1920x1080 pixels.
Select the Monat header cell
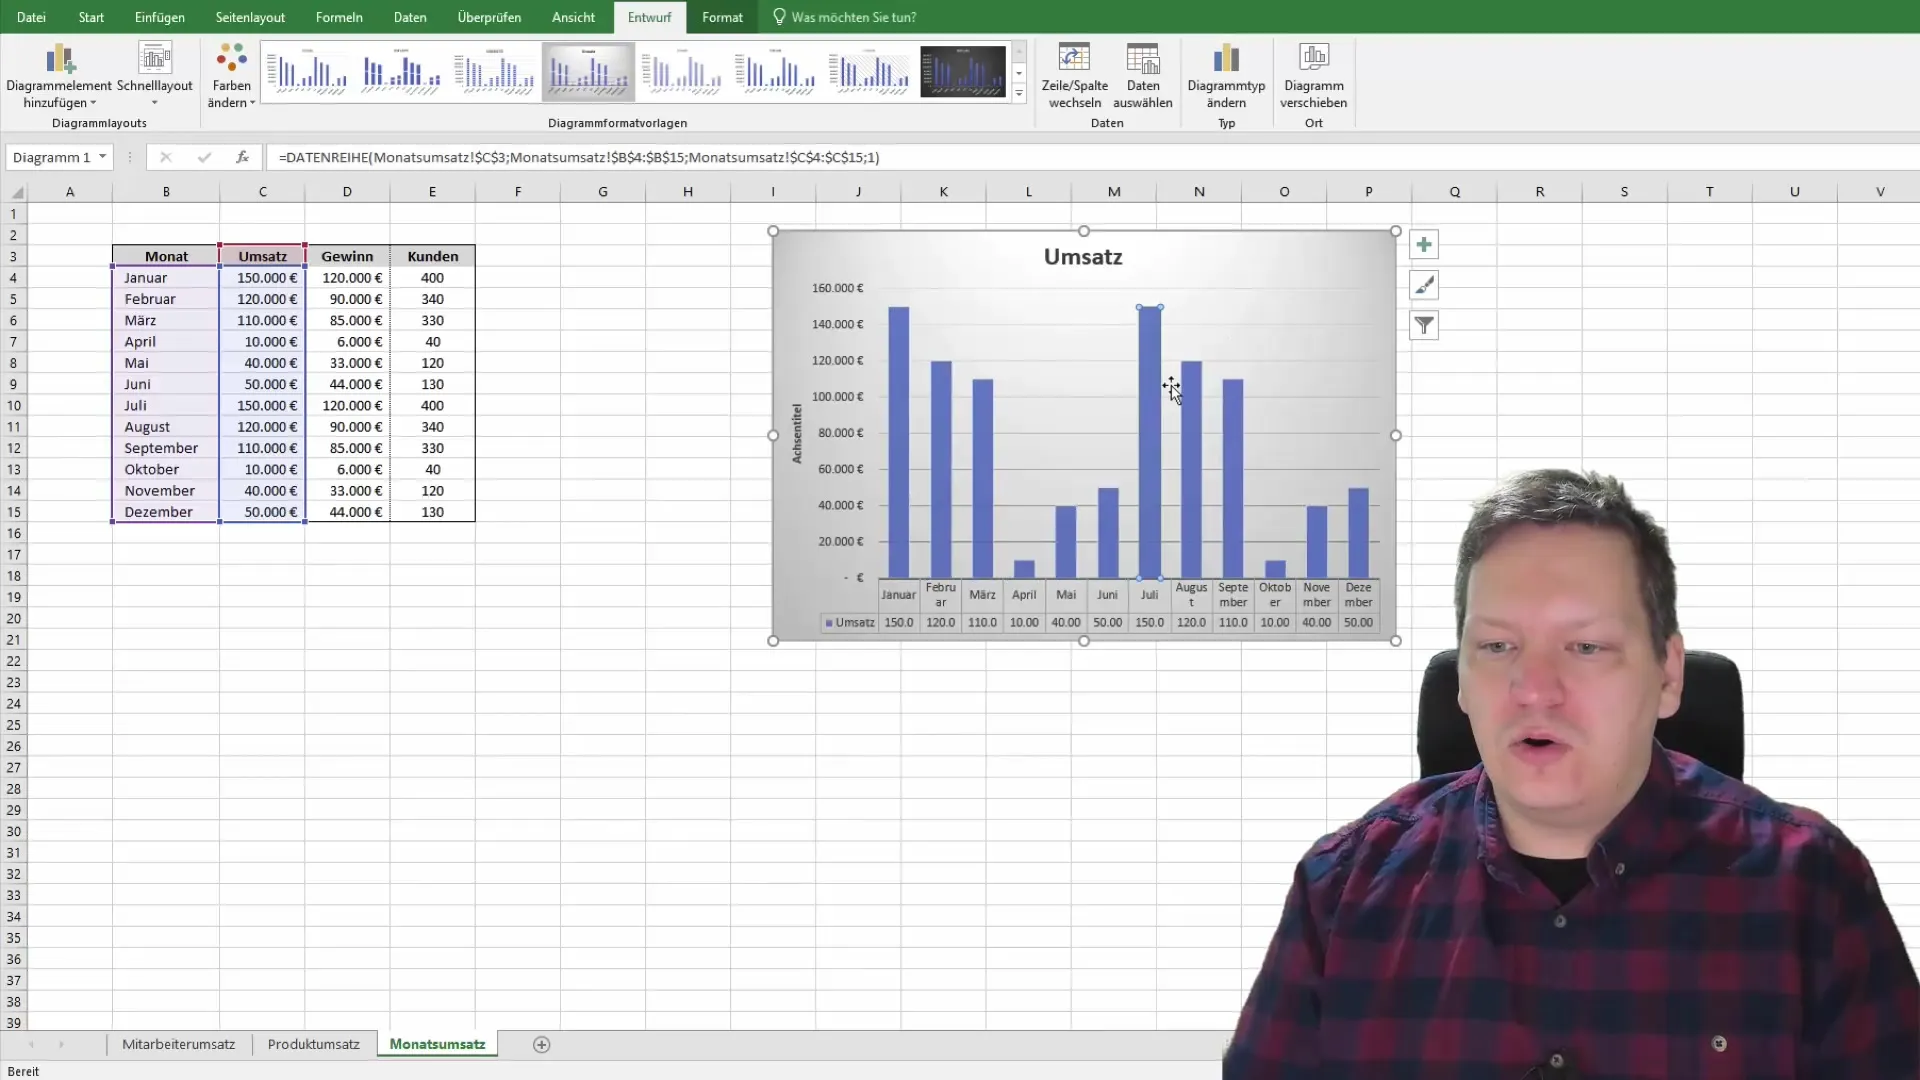(x=166, y=256)
